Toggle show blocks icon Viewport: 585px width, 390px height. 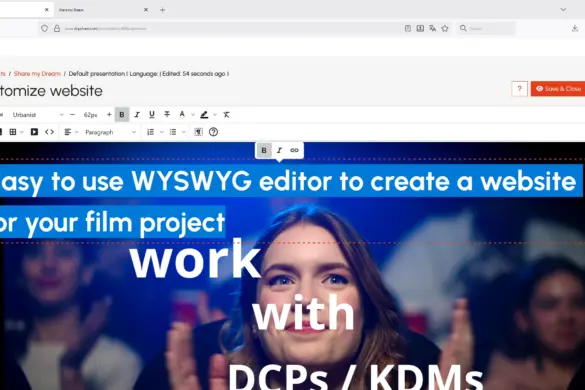(x=198, y=132)
